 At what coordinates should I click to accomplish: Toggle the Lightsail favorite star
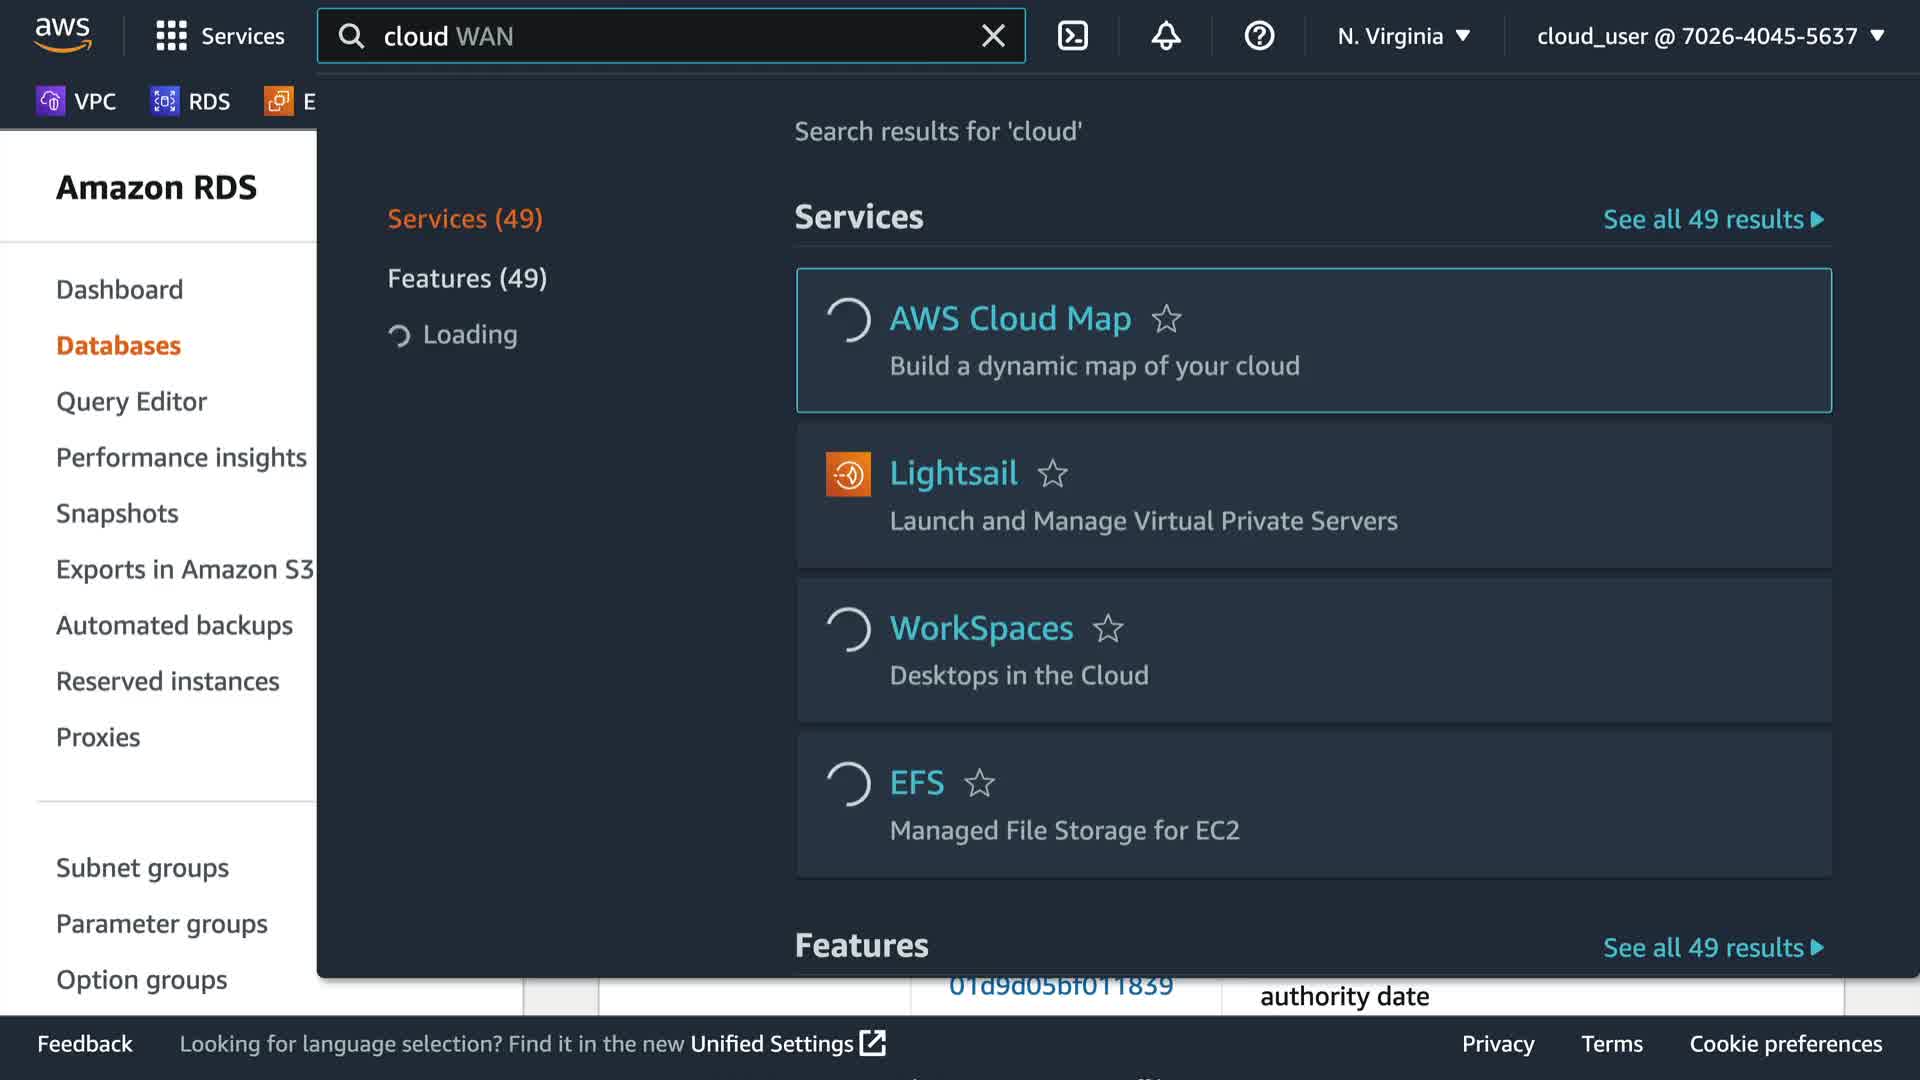tap(1052, 473)
